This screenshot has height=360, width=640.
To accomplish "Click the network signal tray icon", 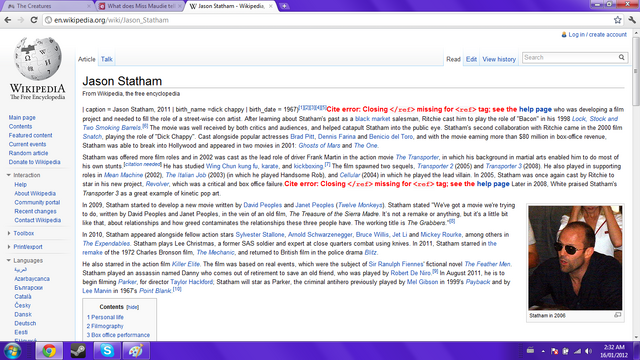I will [577, 351].
